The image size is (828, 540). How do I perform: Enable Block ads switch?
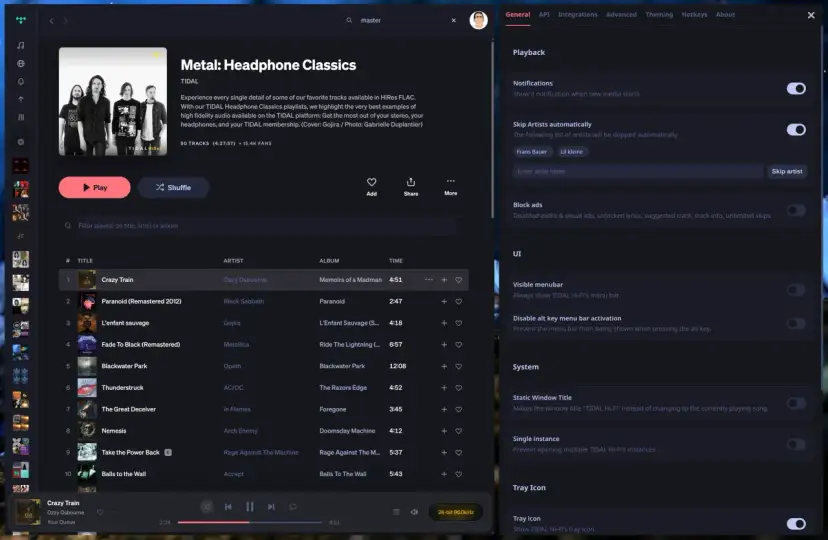pyautogui.click(x=796, y=210)
